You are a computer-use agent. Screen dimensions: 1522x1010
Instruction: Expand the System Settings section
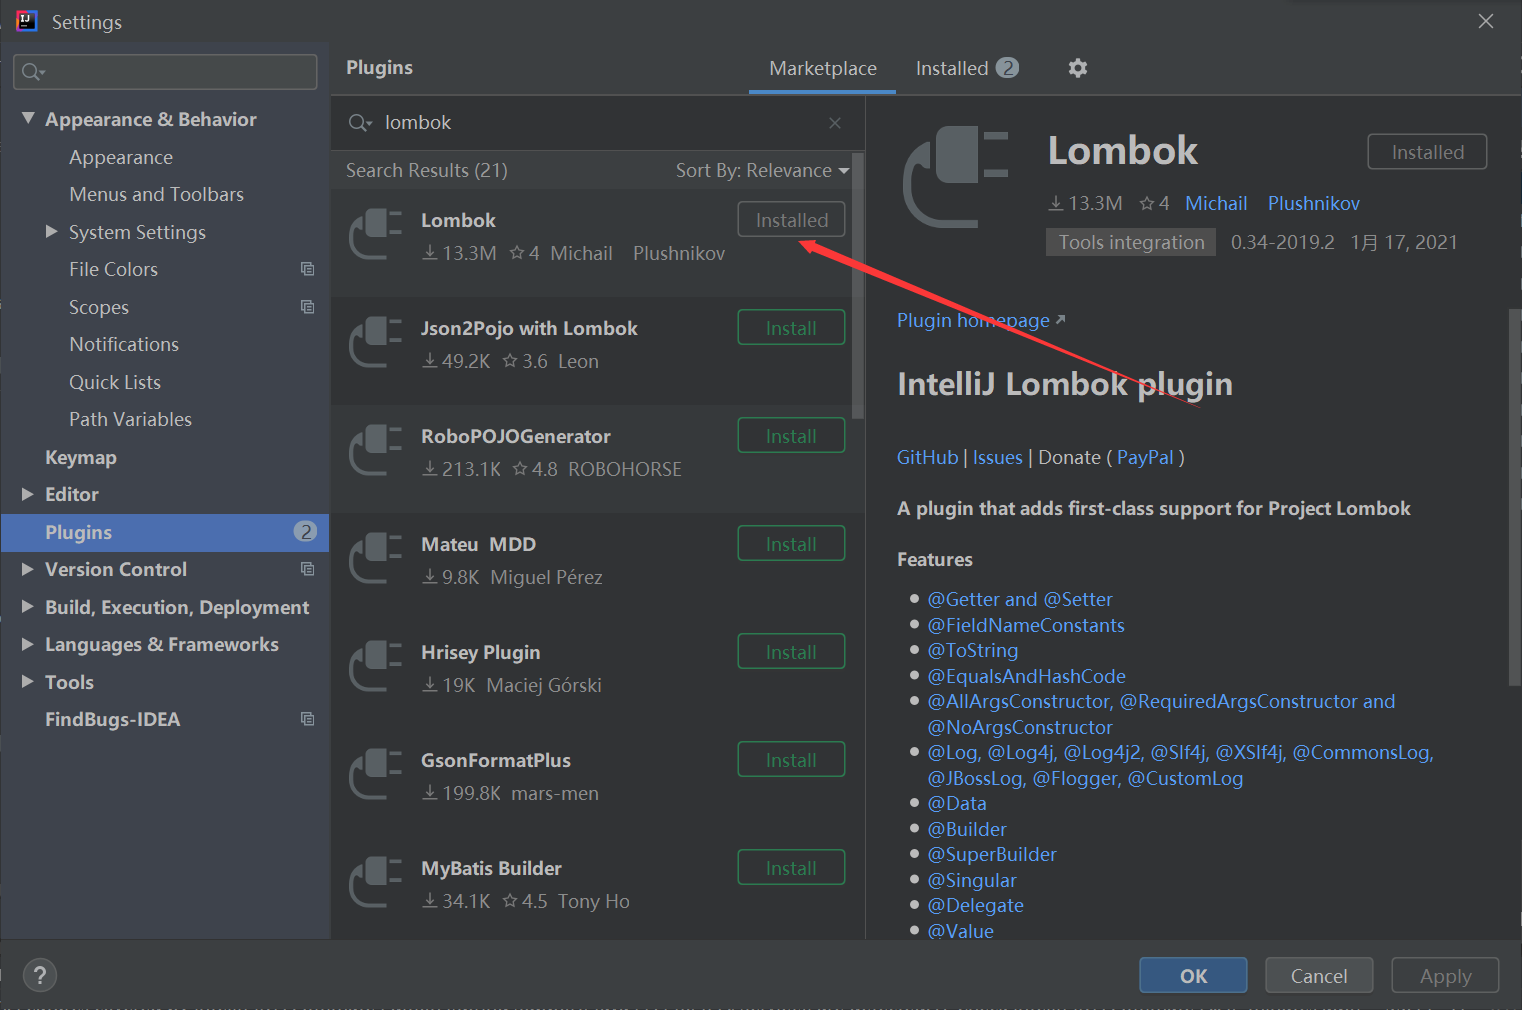[51, 231]
